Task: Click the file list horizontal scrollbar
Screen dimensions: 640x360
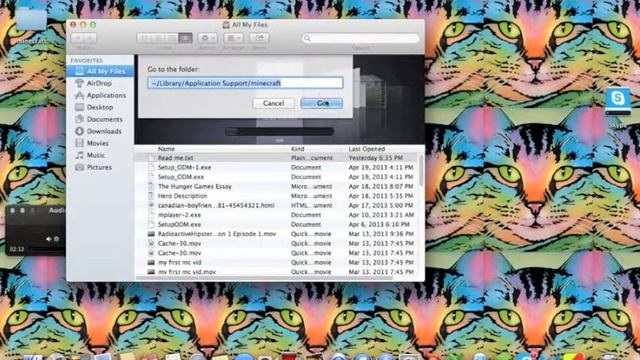Action: [264, 278]
